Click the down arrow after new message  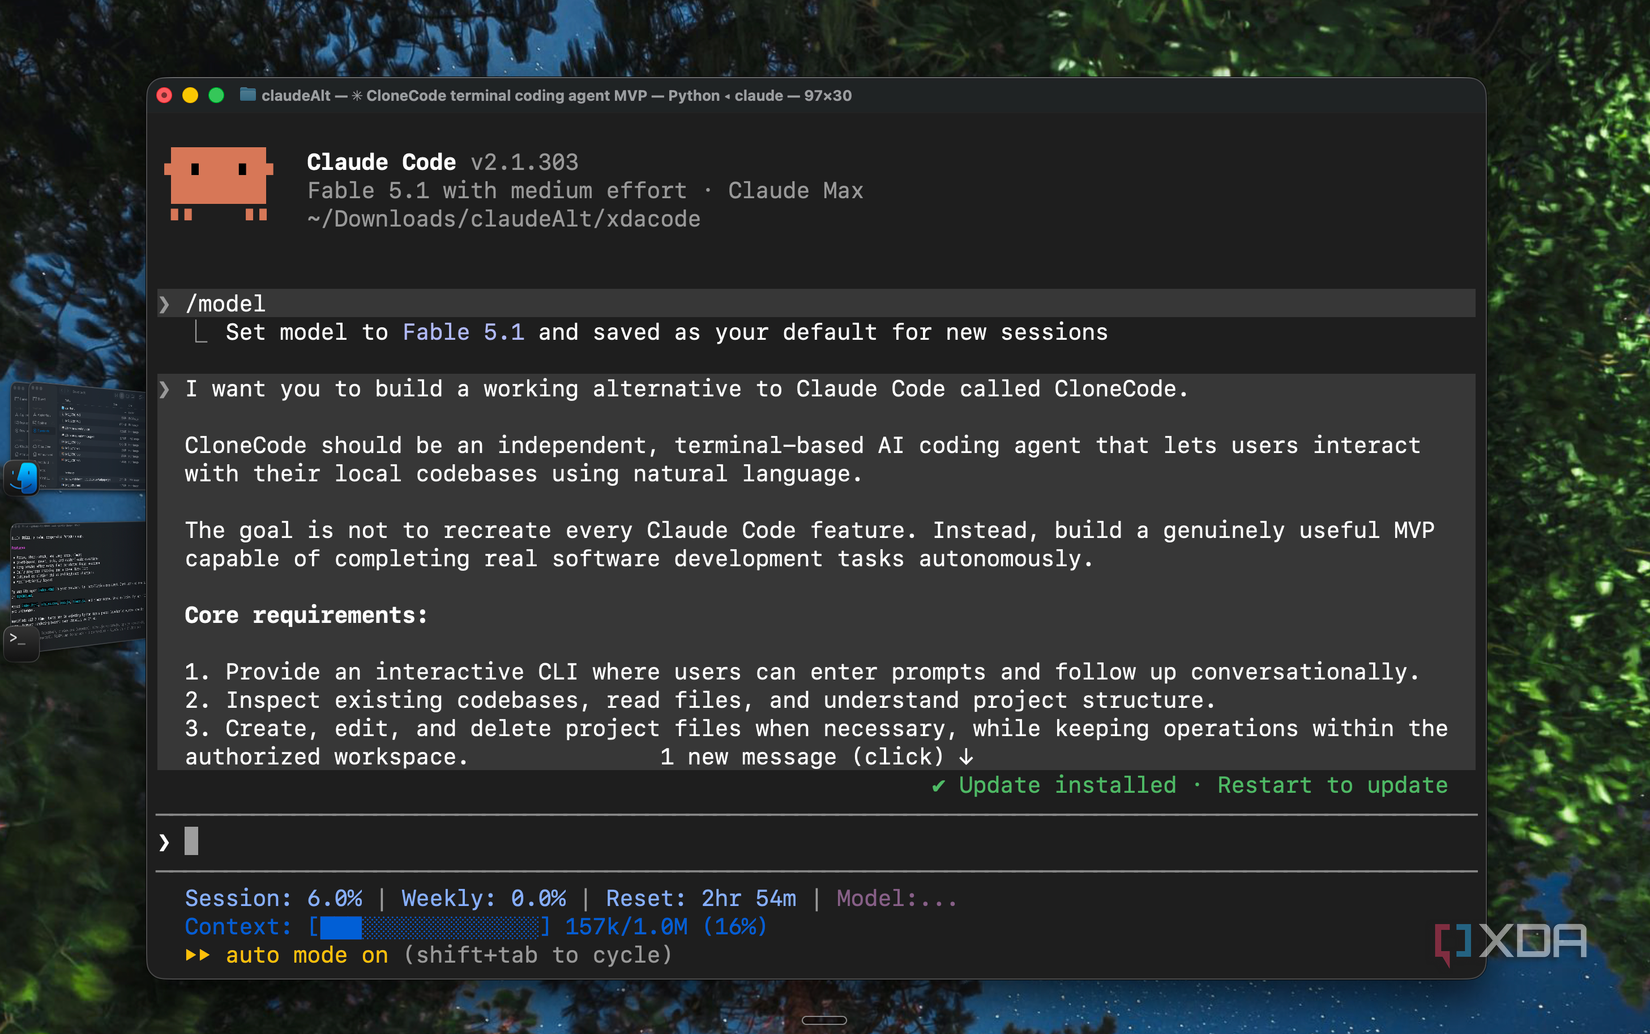click(966, 757)
